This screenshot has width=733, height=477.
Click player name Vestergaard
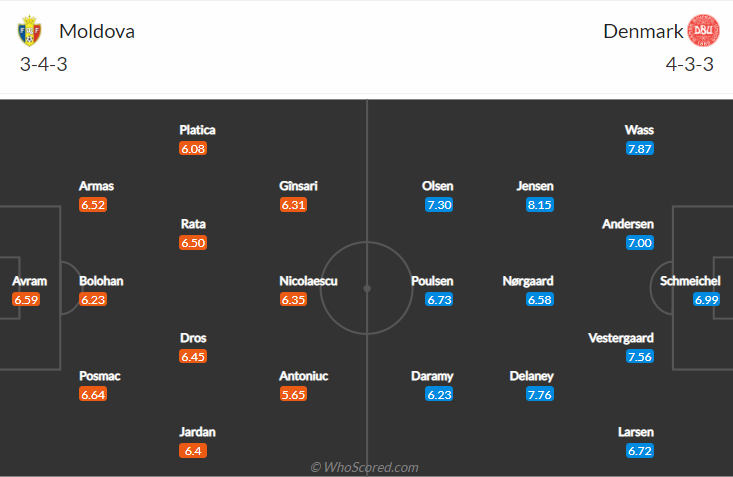tap(621, 338)
